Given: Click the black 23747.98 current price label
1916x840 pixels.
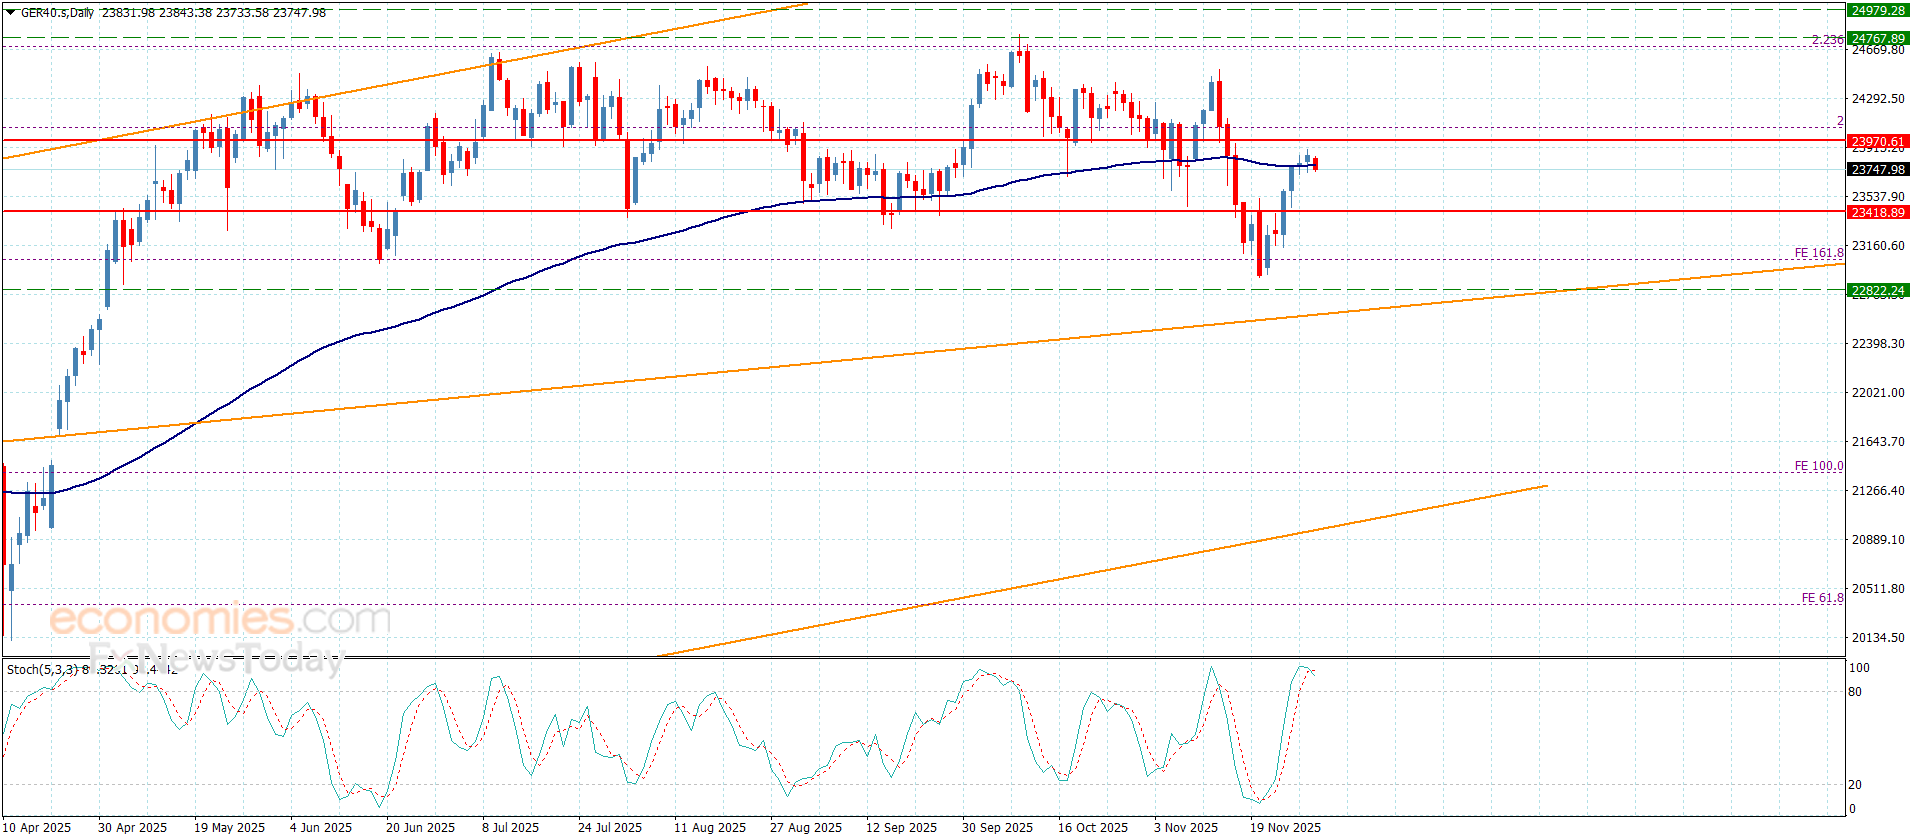Looking at the screenshot, I should (1877, 170).
